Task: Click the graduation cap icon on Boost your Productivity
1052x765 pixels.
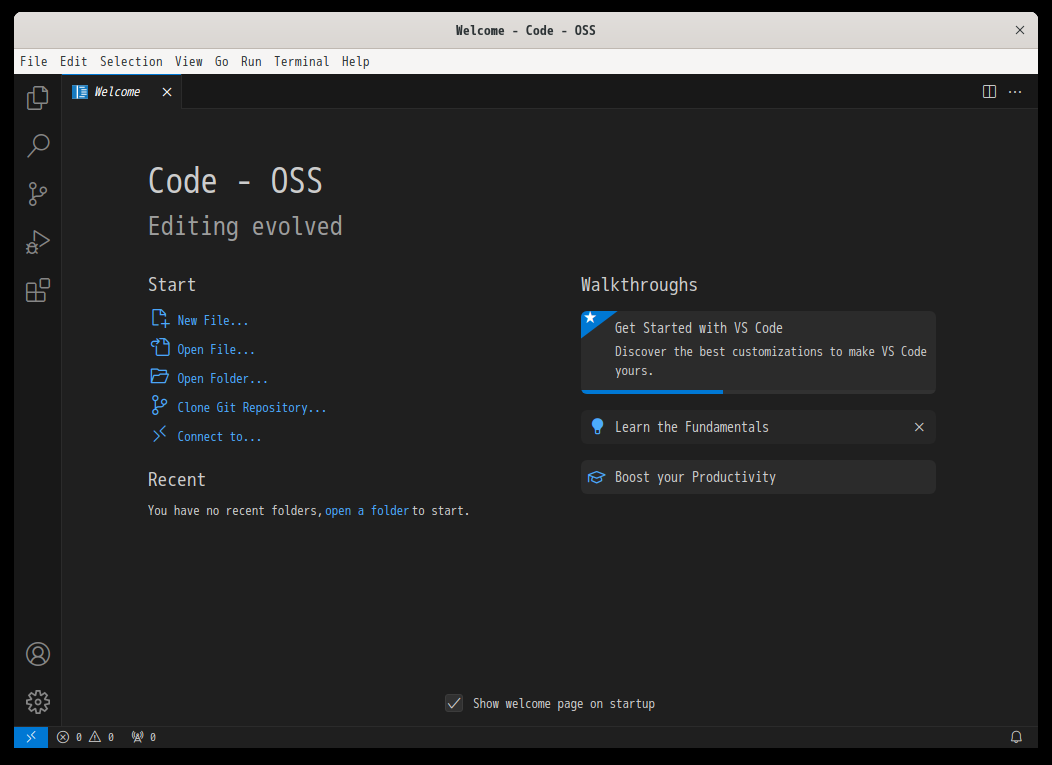Action: pyautogui.click(x=596, y=477)
